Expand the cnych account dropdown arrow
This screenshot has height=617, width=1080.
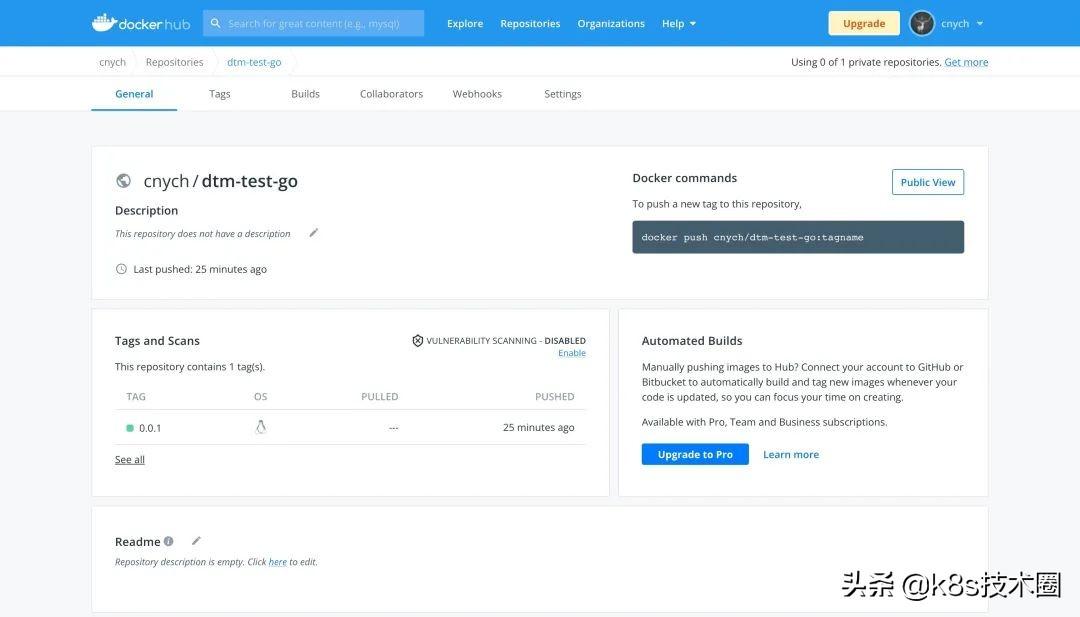(979, 23)
